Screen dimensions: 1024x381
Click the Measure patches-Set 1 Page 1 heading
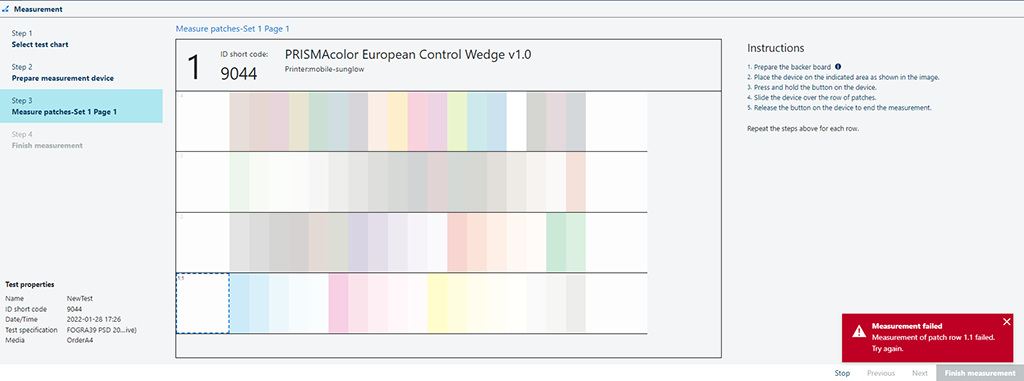pos(232,29)
